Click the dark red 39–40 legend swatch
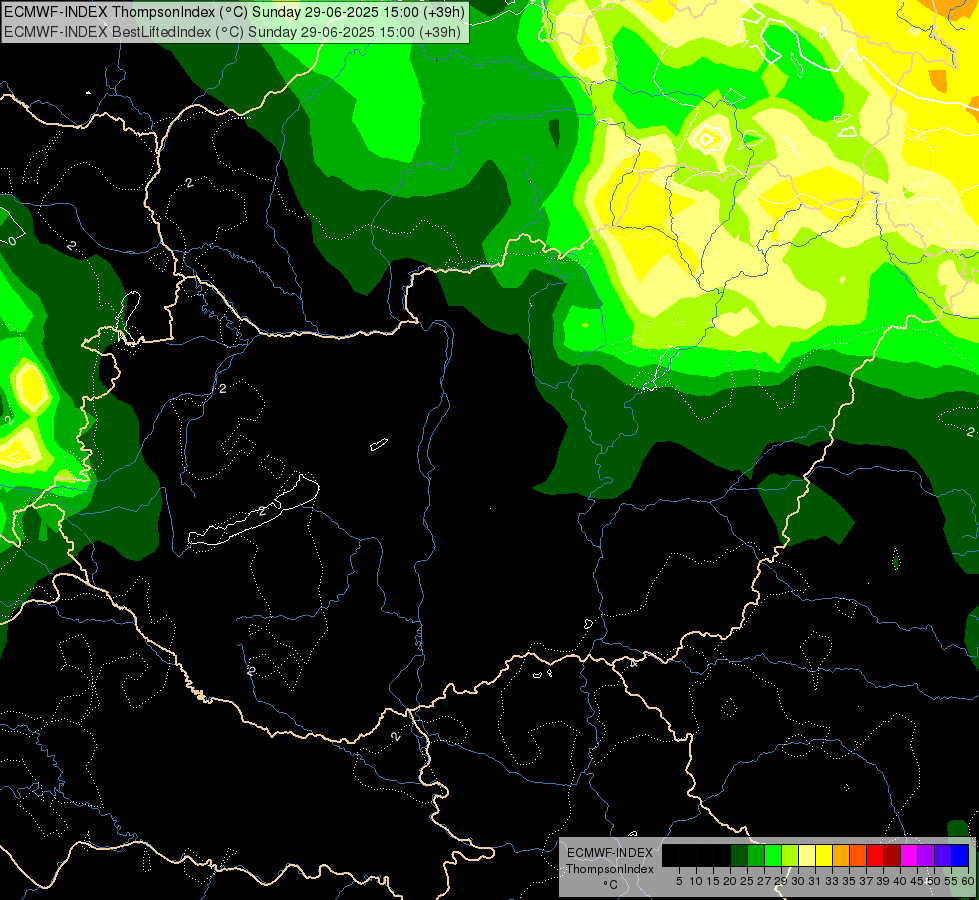The height and width of the screenshot is (900, 979). (x=892, y=855)
